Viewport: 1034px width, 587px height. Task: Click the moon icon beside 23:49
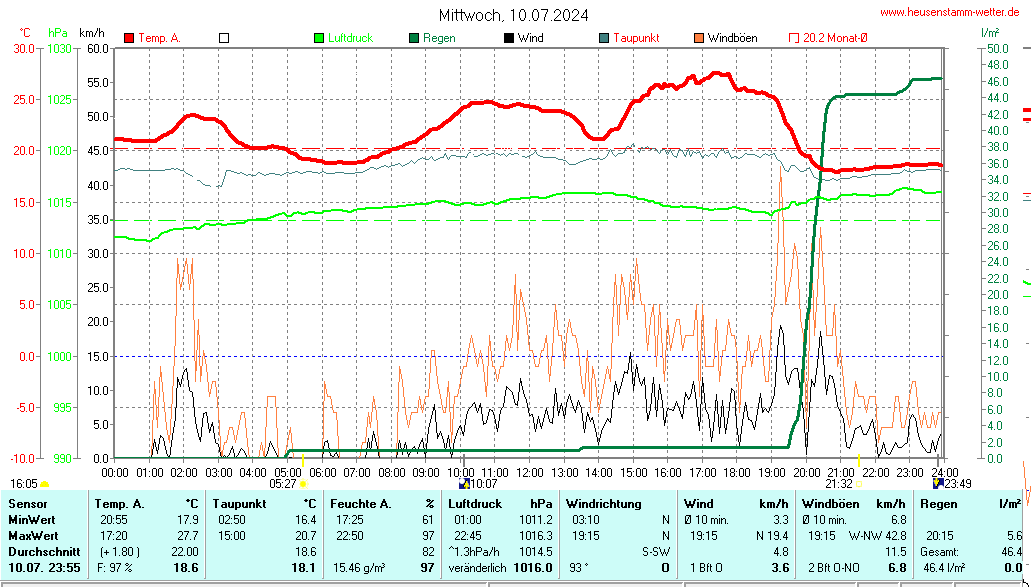click(938, 483)
